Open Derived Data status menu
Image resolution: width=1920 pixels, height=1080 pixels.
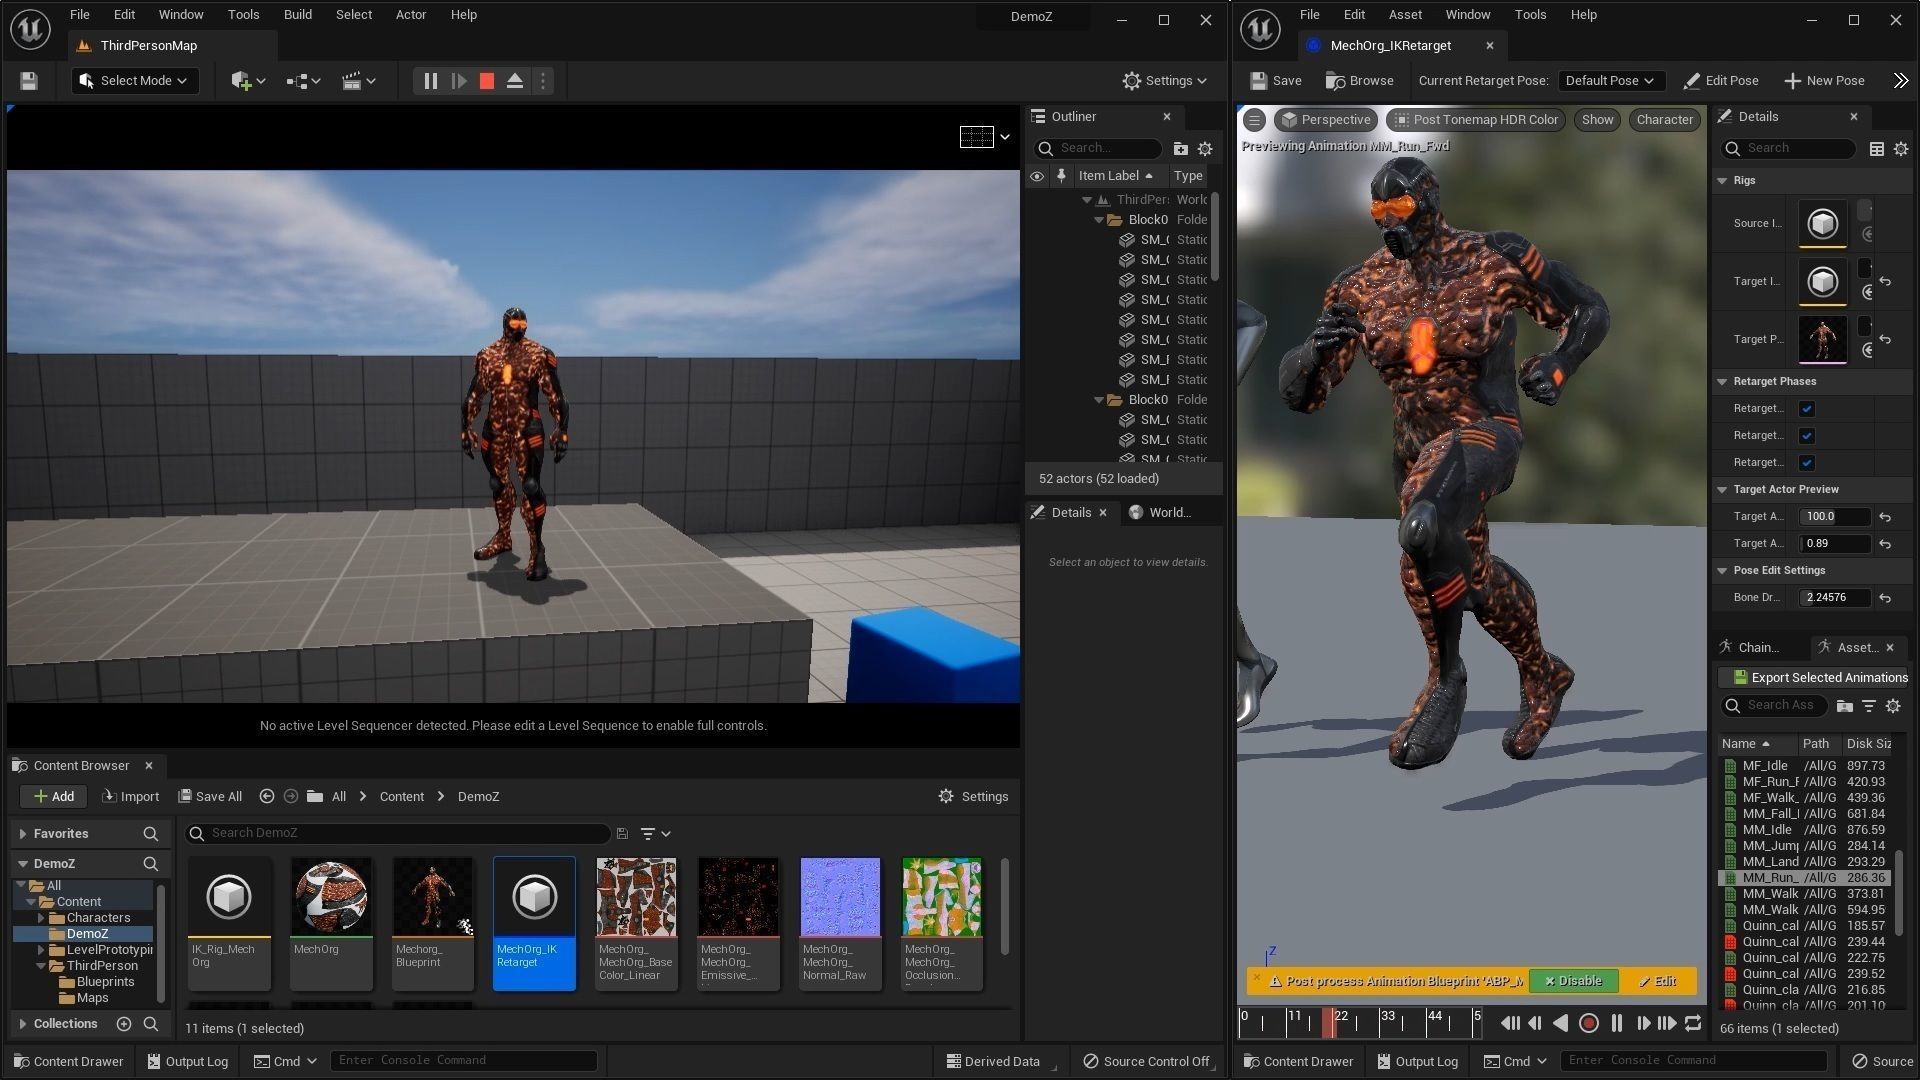pyautogui.click(x=993, y=1062)
